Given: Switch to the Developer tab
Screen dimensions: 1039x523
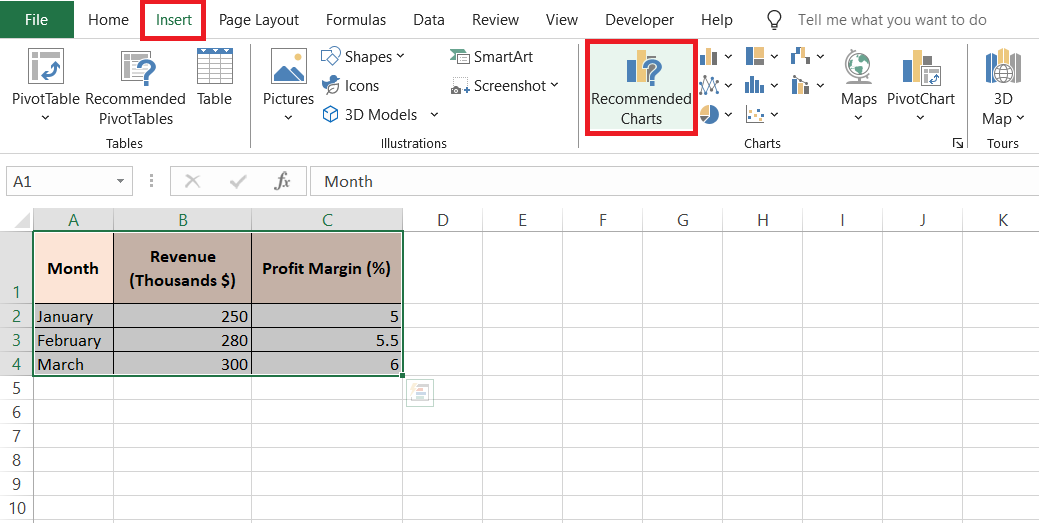Looking at the screenshot, I should pyautogui.click(x=639, y=20).
